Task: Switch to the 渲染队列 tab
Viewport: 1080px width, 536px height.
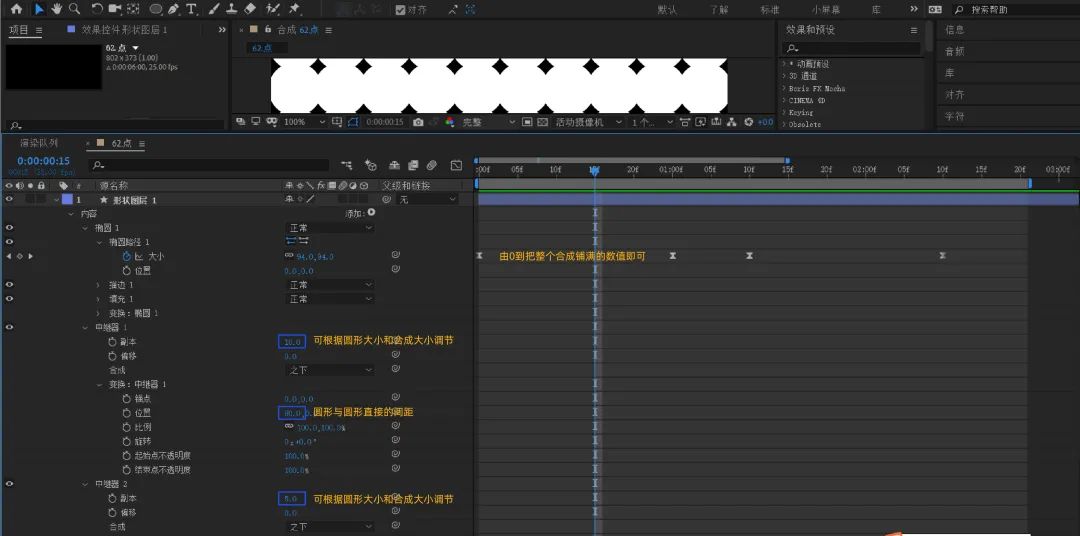Action: click(39, 143)
